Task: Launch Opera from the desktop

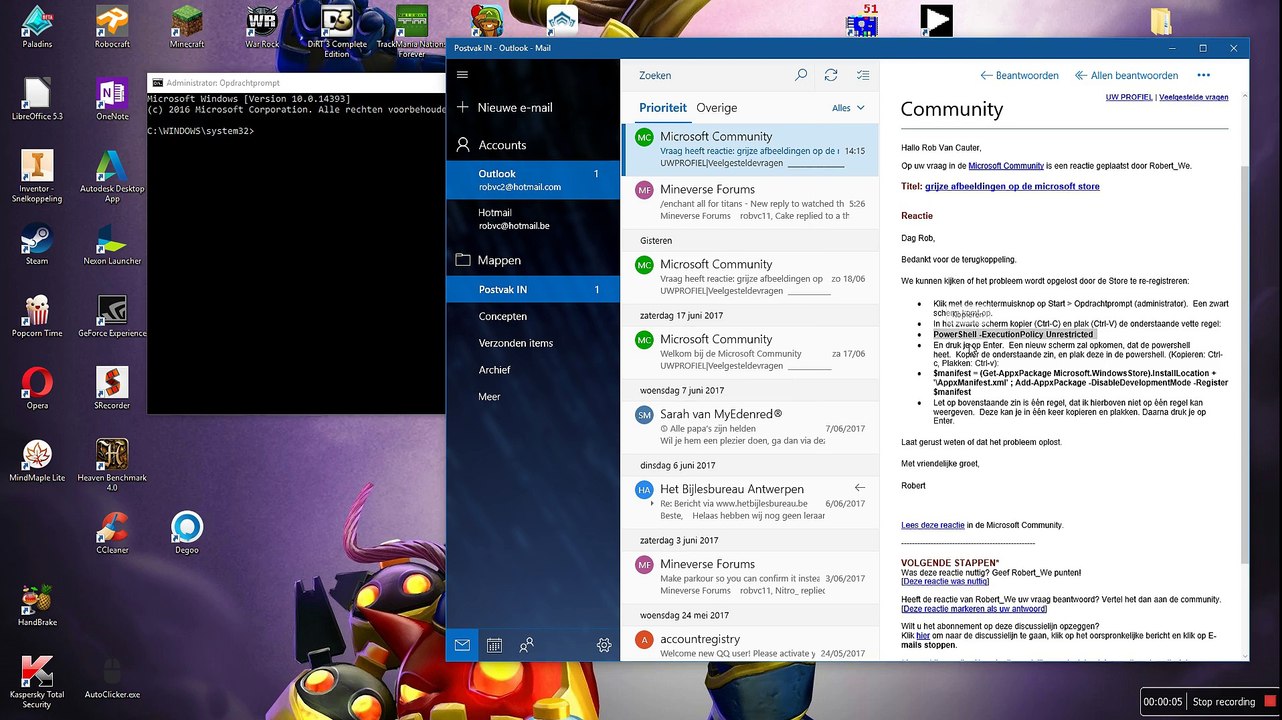Action: pyautogui.click(x=37, y=389)
